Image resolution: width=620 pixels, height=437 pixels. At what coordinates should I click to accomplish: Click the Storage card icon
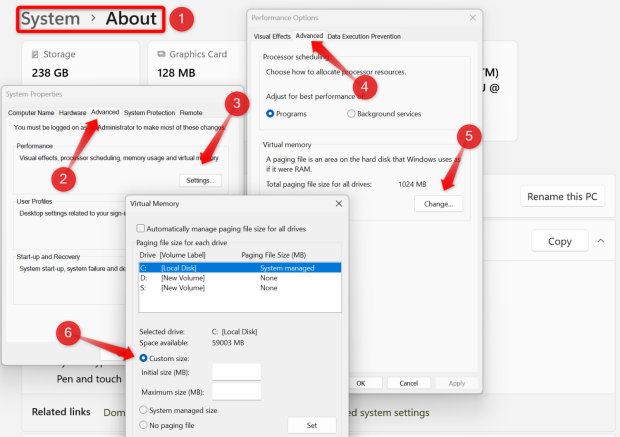click(x=35, y=54)
